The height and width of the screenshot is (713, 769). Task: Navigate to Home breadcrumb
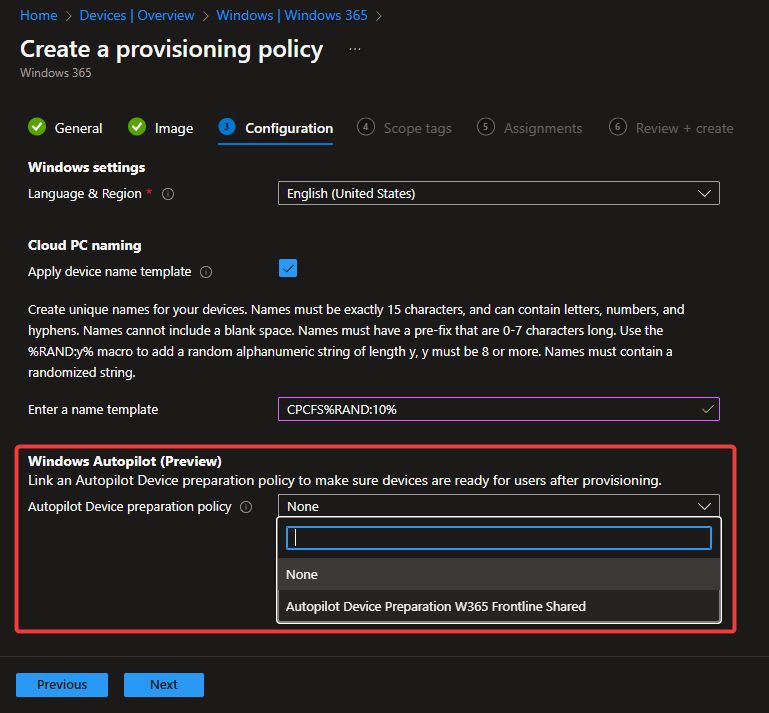point(39,16)
